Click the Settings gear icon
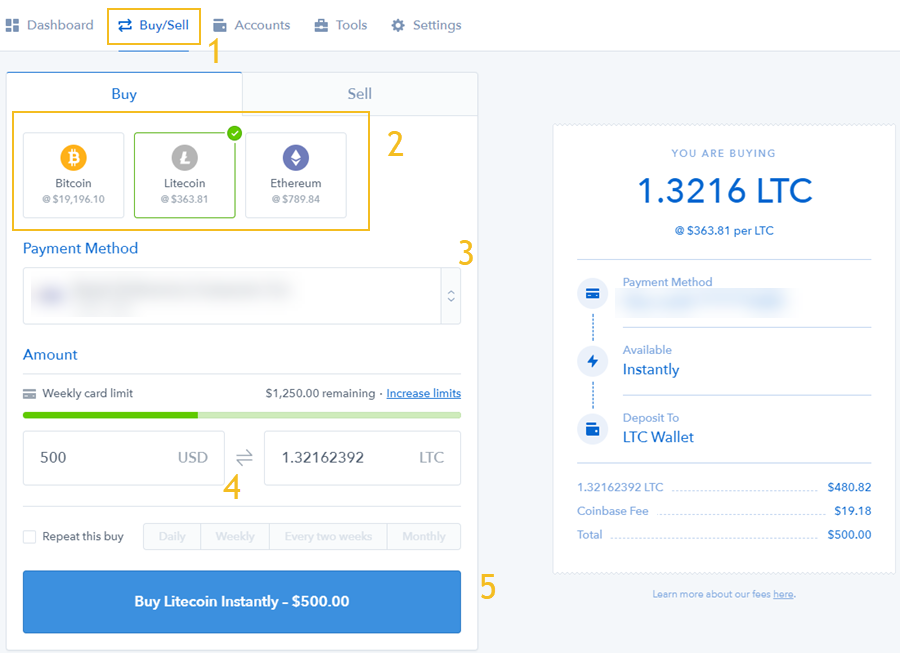 [398, 25]
